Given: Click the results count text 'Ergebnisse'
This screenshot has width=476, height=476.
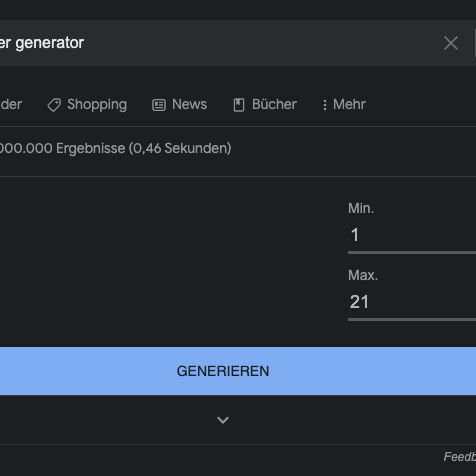Looking at the screenshot, I should pyautogui.click(x=90, y=148).
